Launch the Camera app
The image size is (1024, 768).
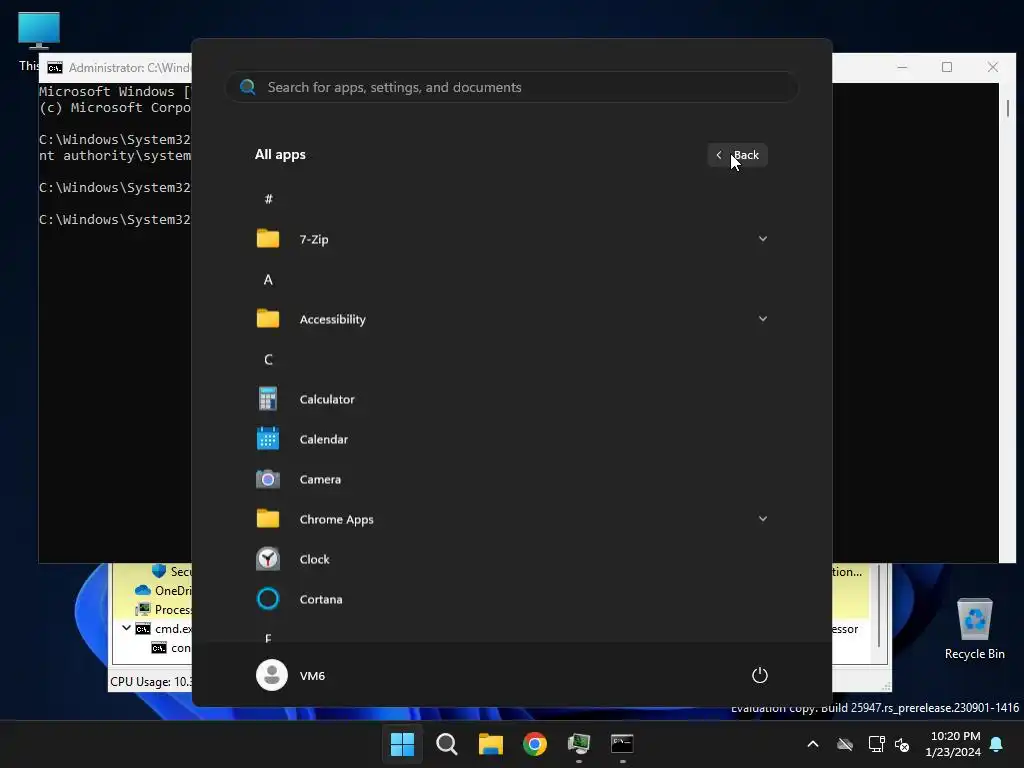511,479
